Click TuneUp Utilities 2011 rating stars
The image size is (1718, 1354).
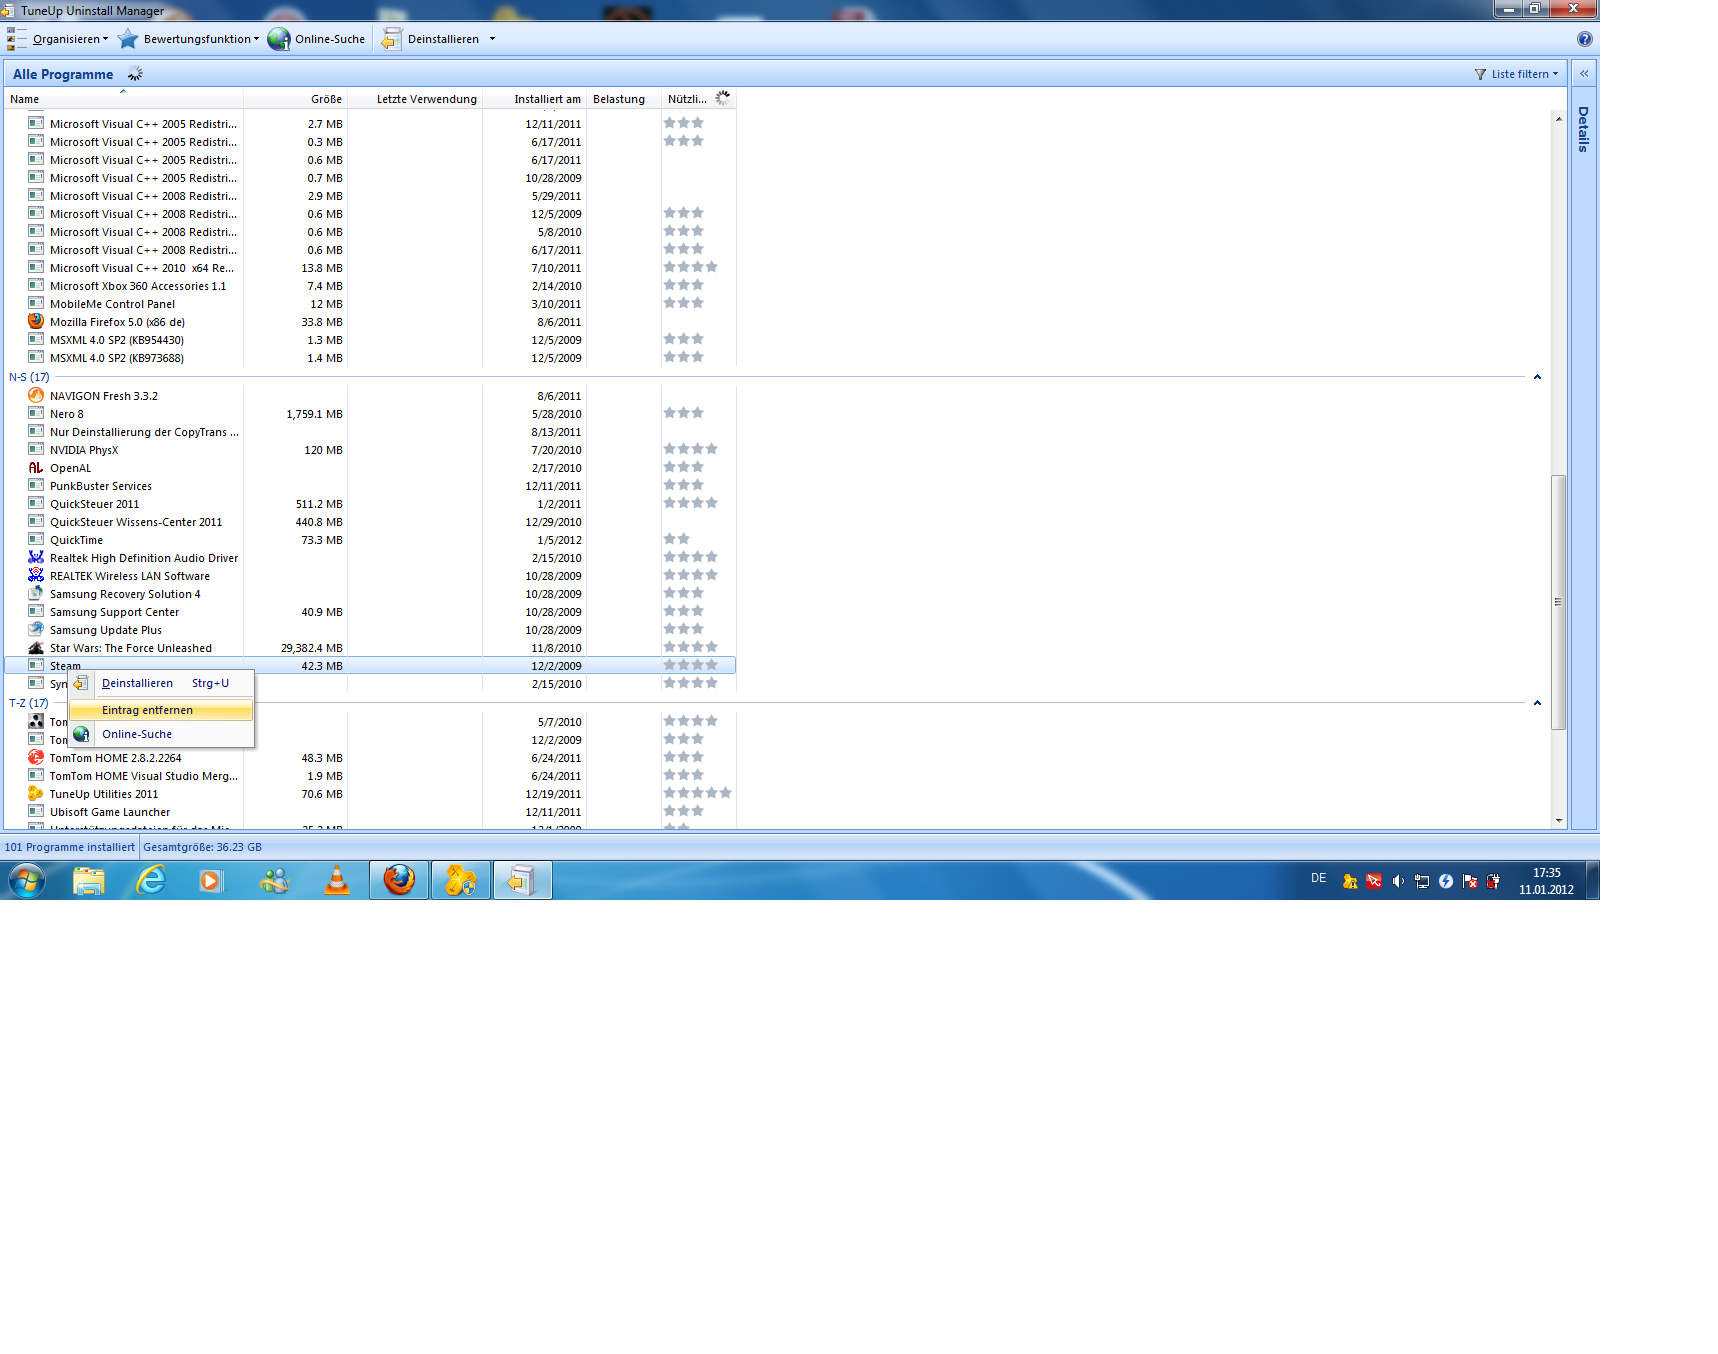698,793
